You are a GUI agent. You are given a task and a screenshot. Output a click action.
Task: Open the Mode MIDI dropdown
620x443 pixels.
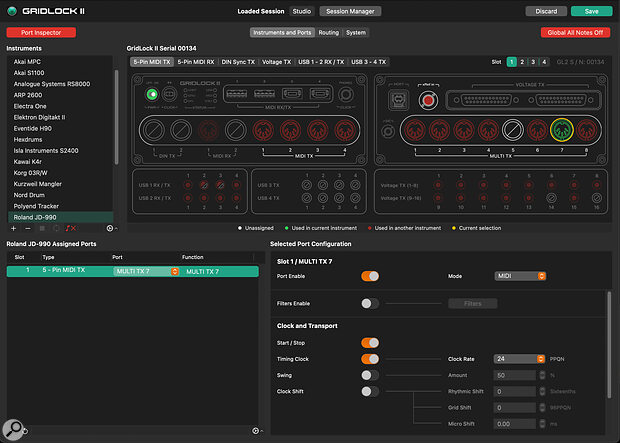pos(520,276)
